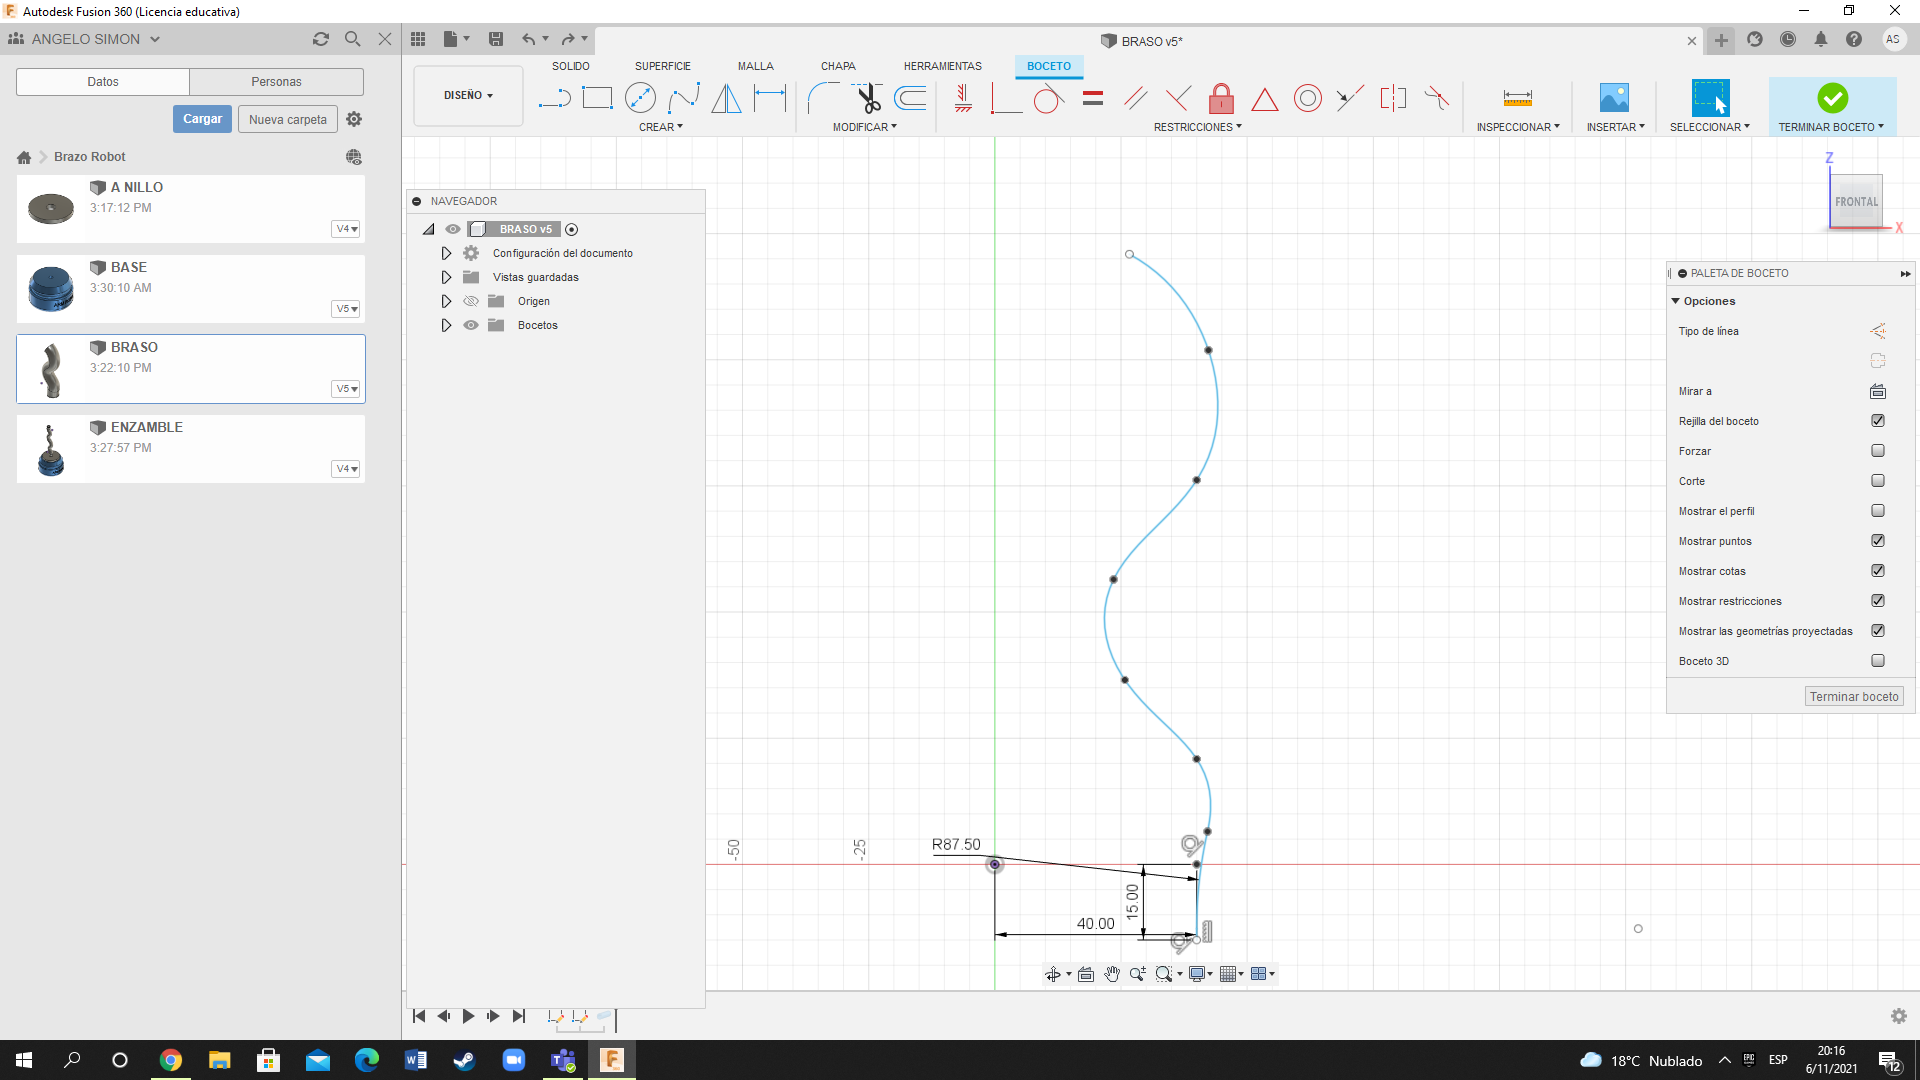Enable the Forzar checkbox
The width and height of the screenshot is (1920, 1080).
click(1877, 451)
